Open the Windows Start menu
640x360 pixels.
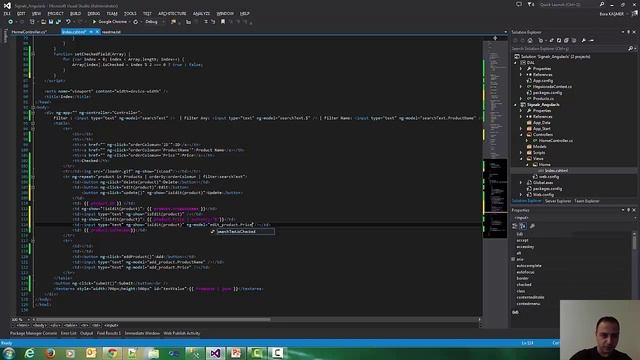9,353
